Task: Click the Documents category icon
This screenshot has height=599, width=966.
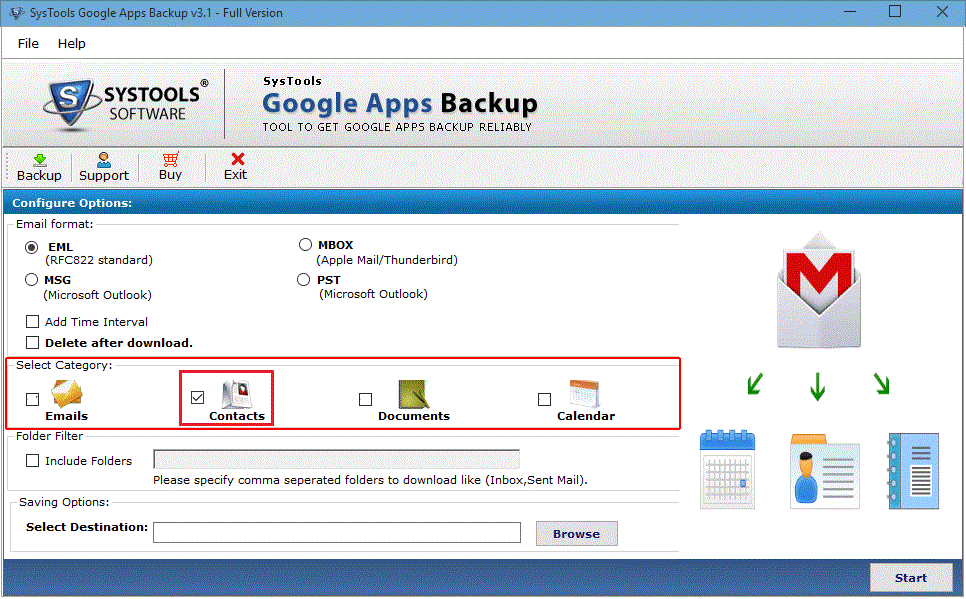Action: [x=414, y=391]
